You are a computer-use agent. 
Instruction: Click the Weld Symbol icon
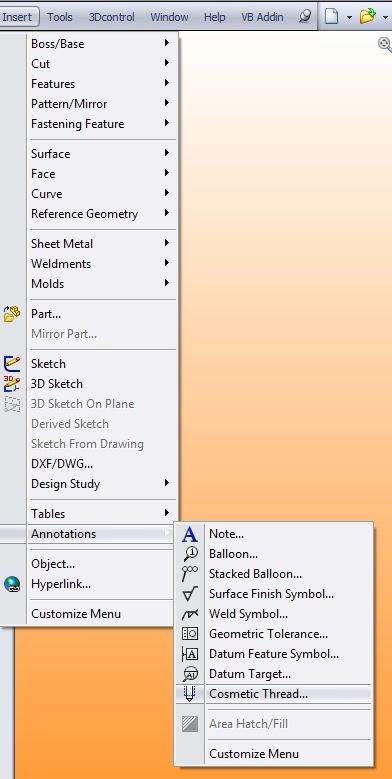[190, 615]
